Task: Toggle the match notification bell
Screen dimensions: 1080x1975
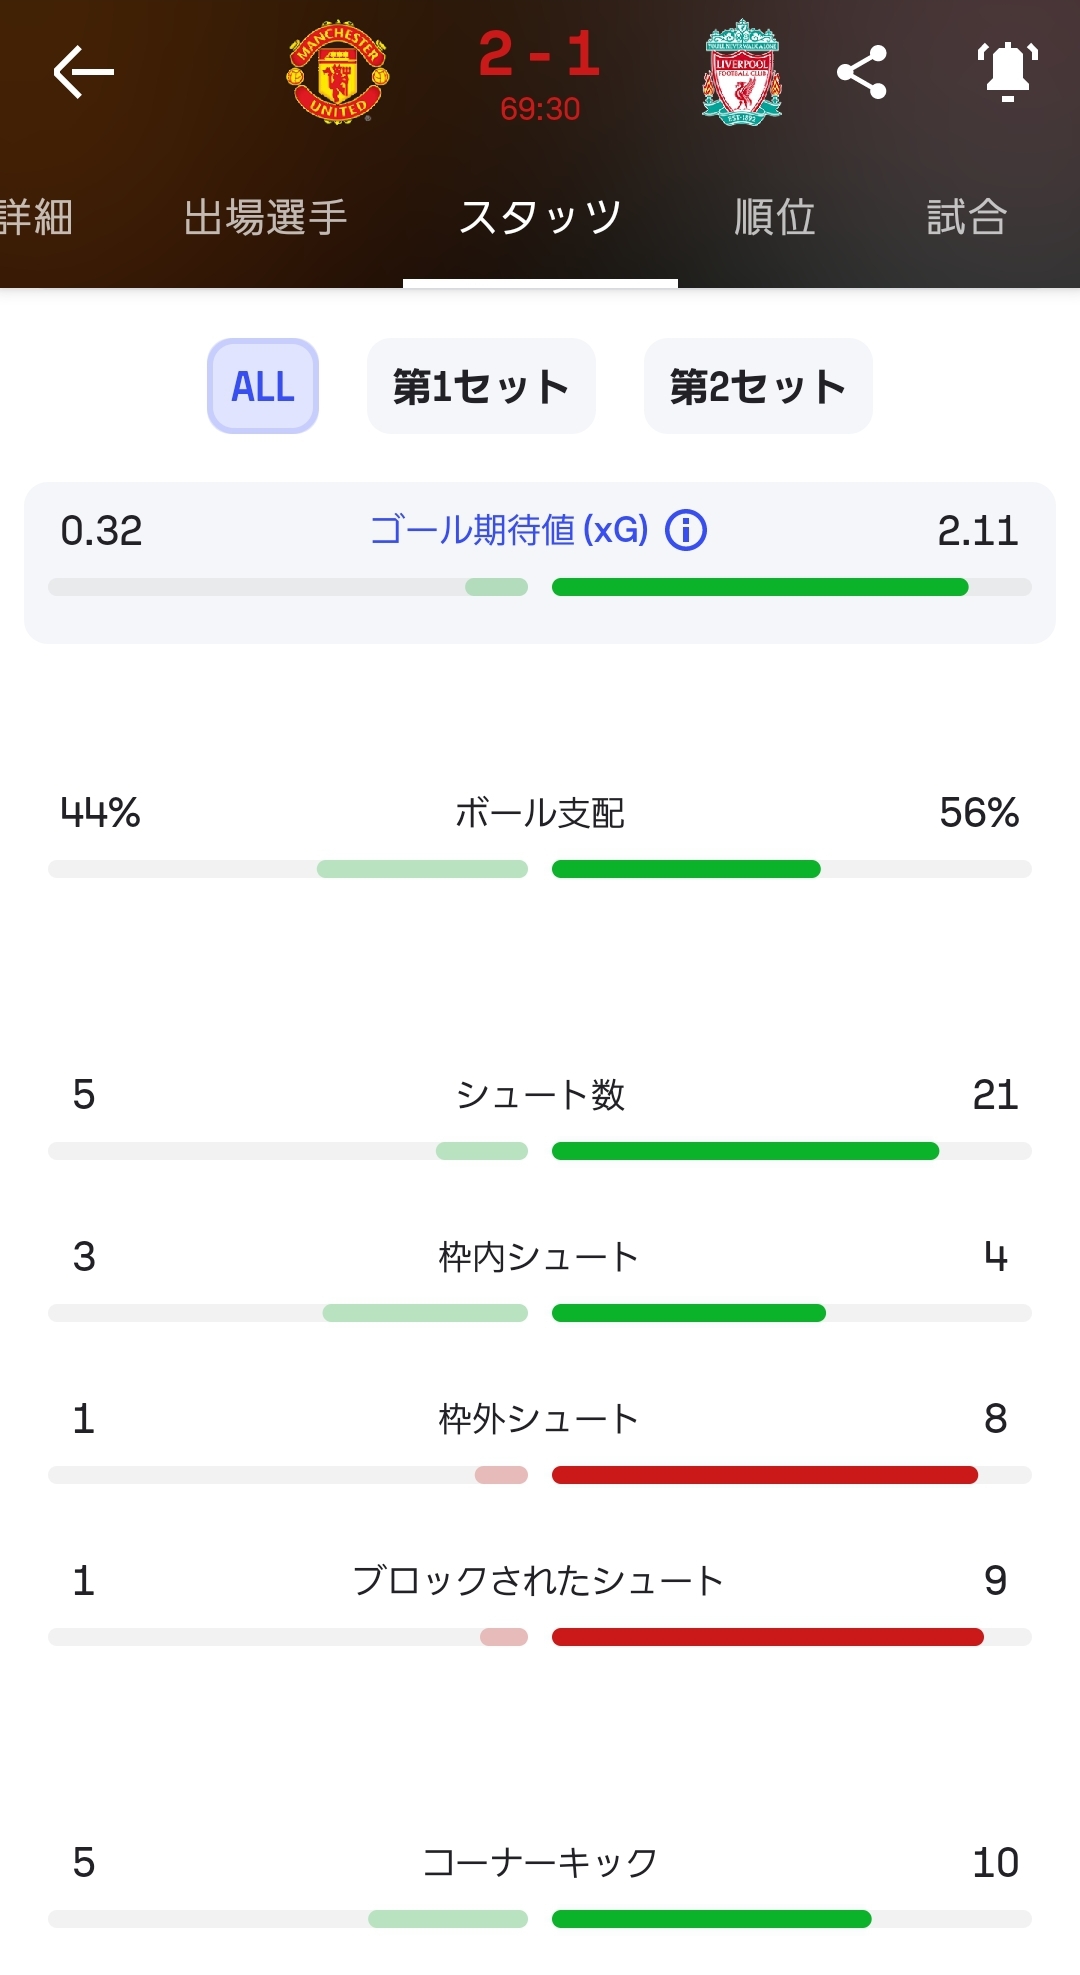Action: pos(1007,72)
